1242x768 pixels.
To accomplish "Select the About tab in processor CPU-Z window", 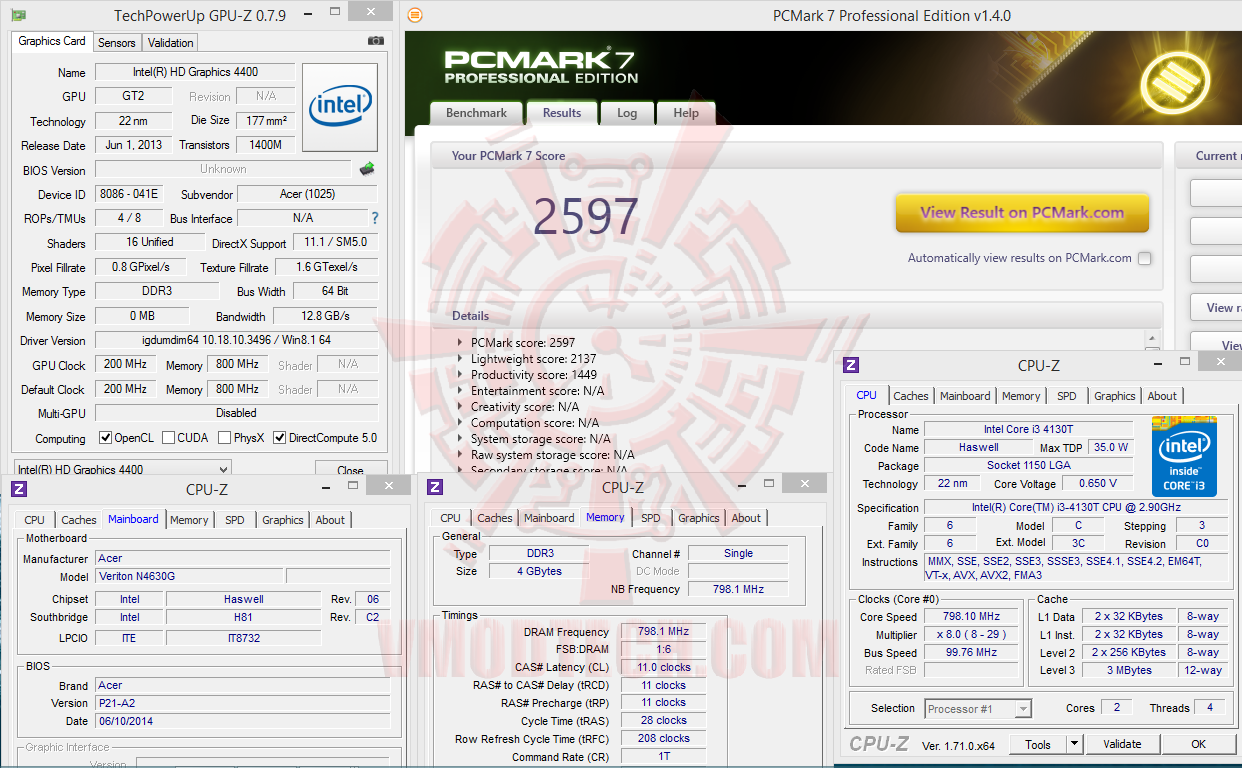I will coord(1162,396).
